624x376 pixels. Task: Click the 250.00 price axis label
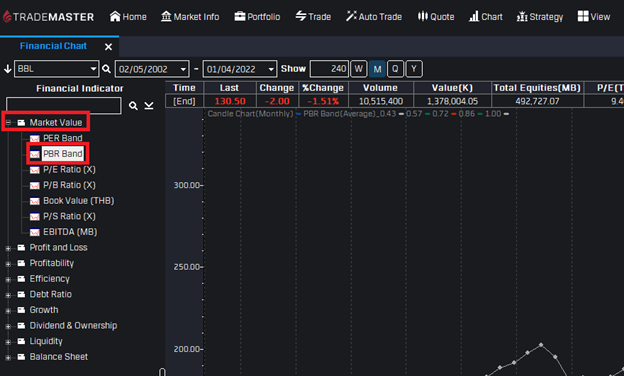186,267
